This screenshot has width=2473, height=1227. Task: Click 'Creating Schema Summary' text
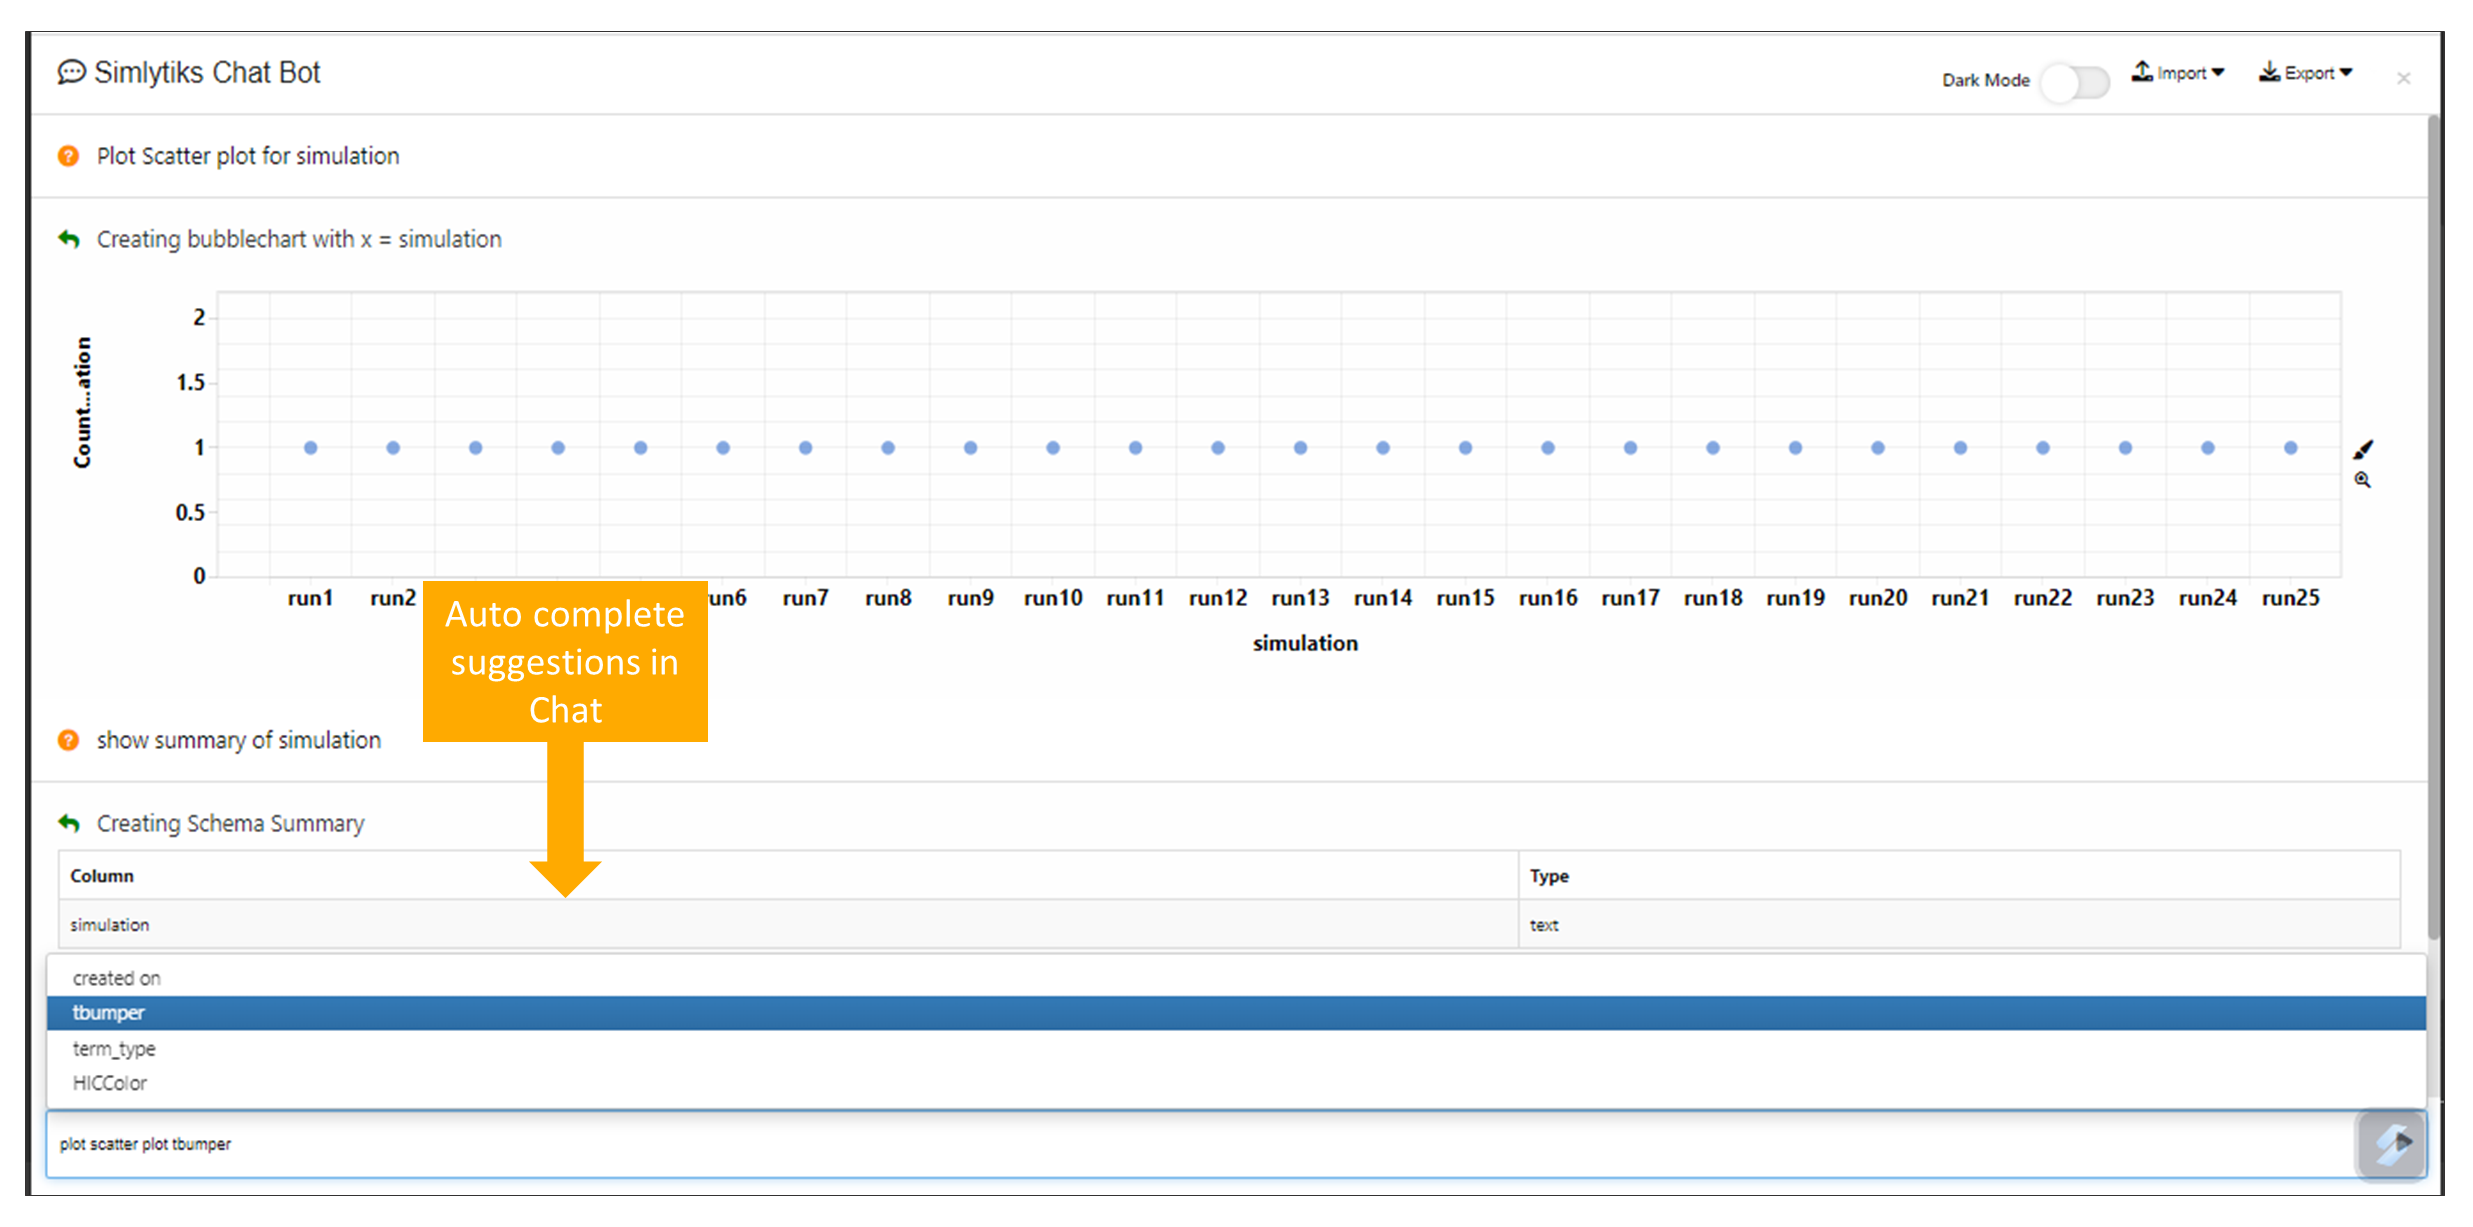click(230, 823)
